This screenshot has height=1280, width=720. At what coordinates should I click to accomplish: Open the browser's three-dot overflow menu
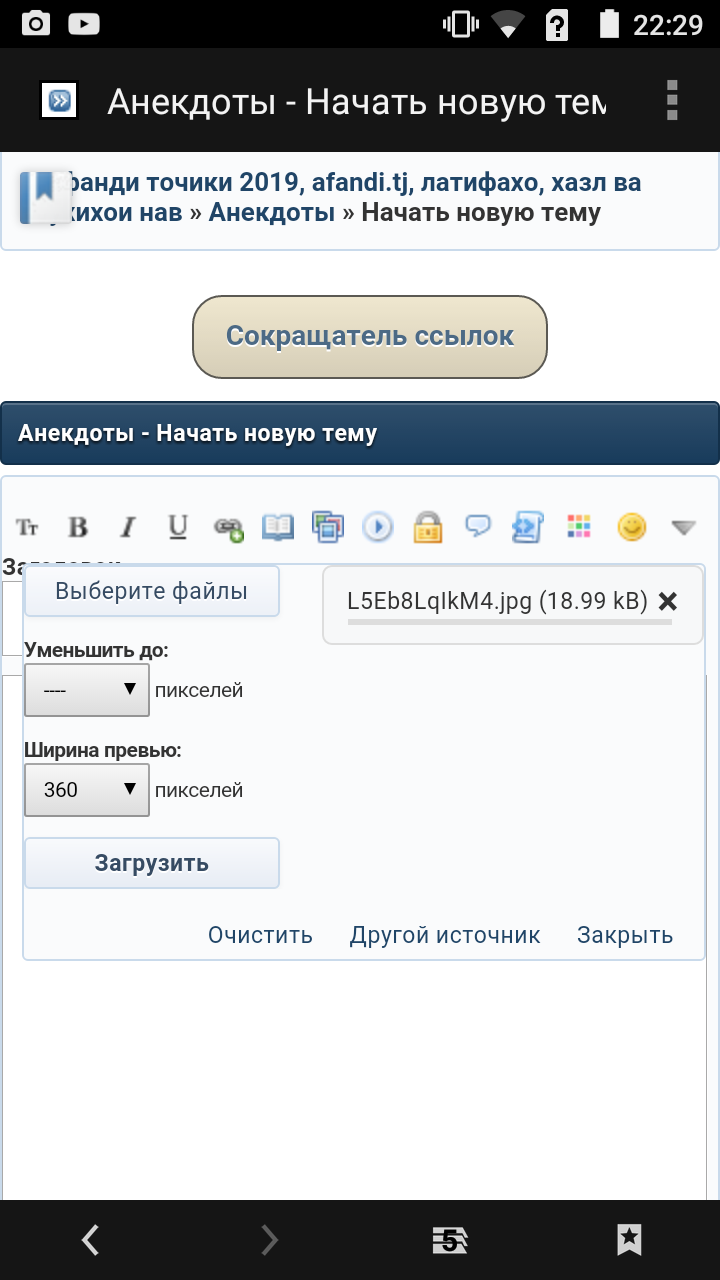point(672,101)
